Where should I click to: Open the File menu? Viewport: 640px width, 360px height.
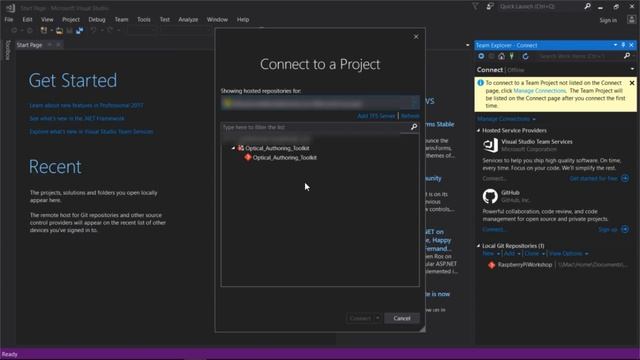click(9, 20)
